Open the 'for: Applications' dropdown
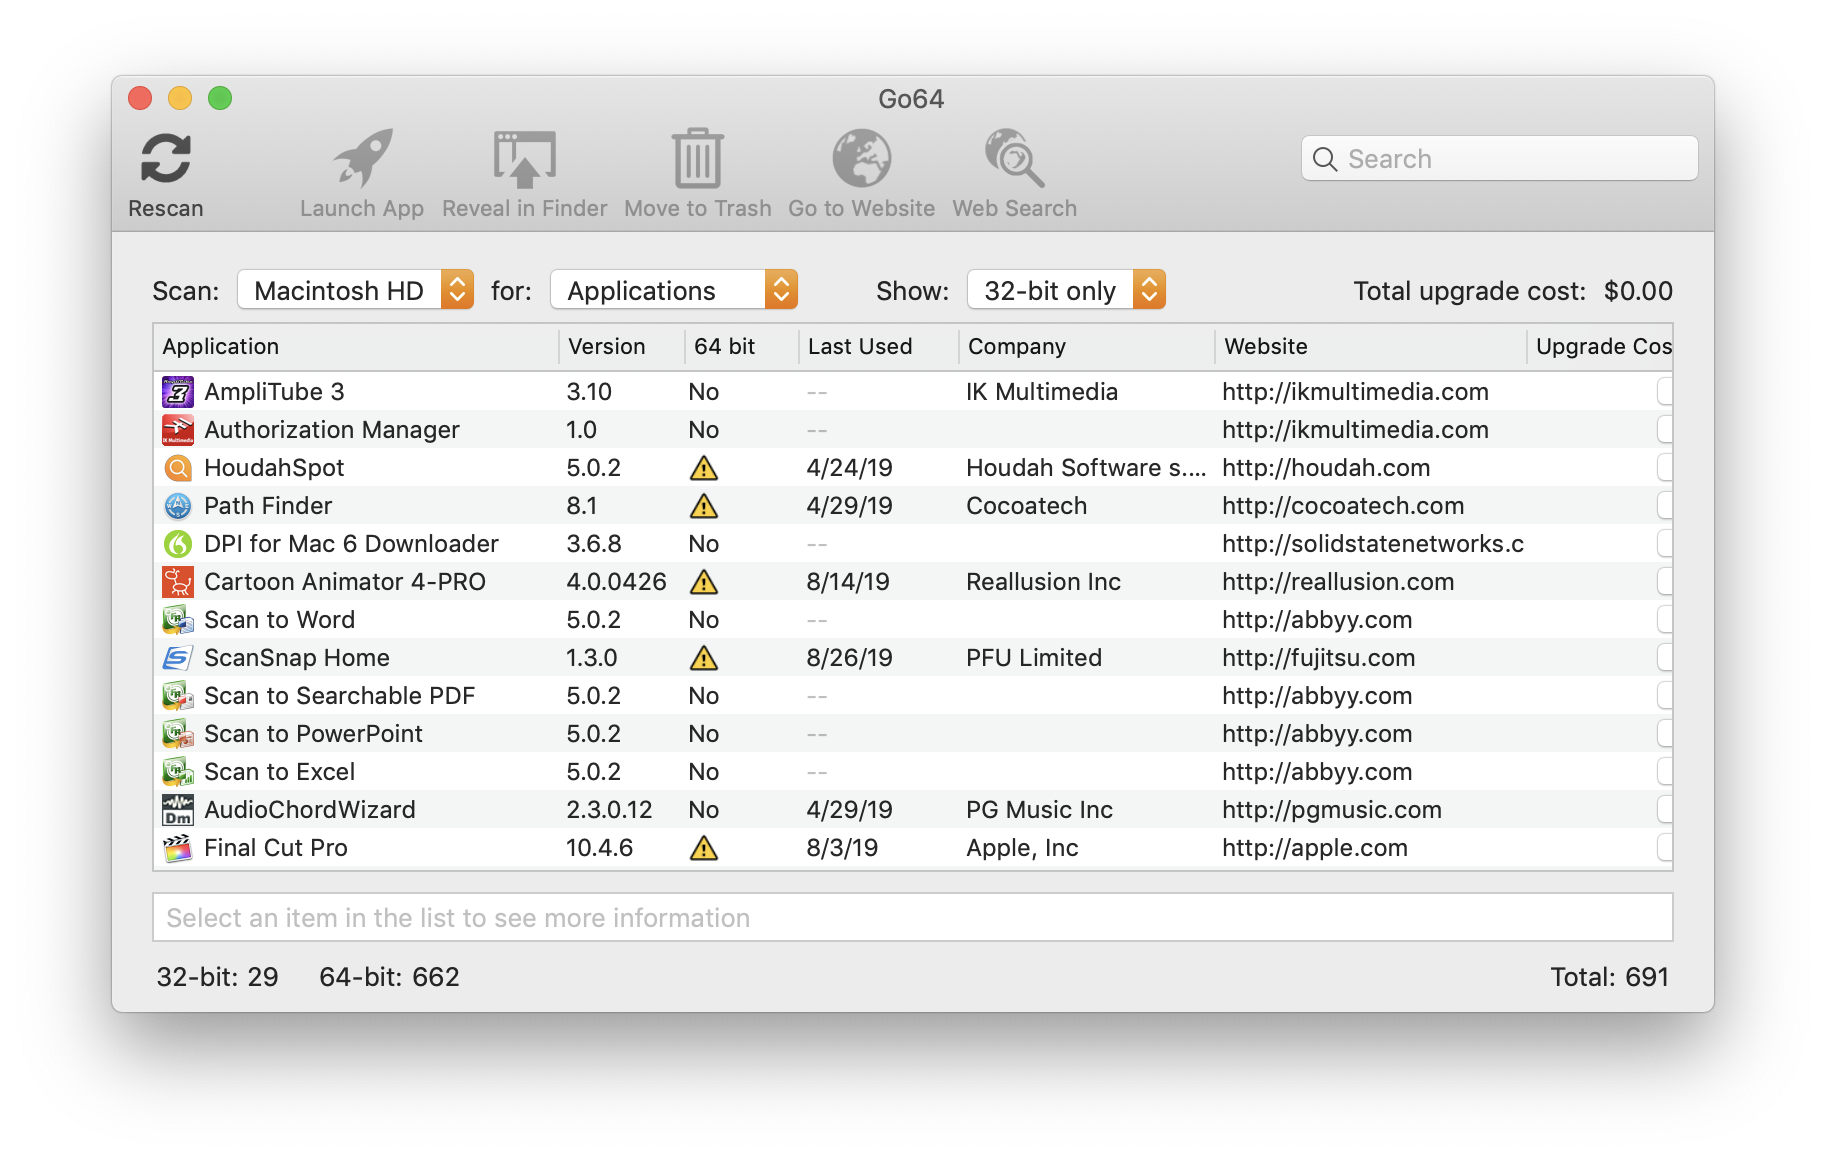Image resolution: width=1826 pixels, height=1160 pixels. [674, 290]
